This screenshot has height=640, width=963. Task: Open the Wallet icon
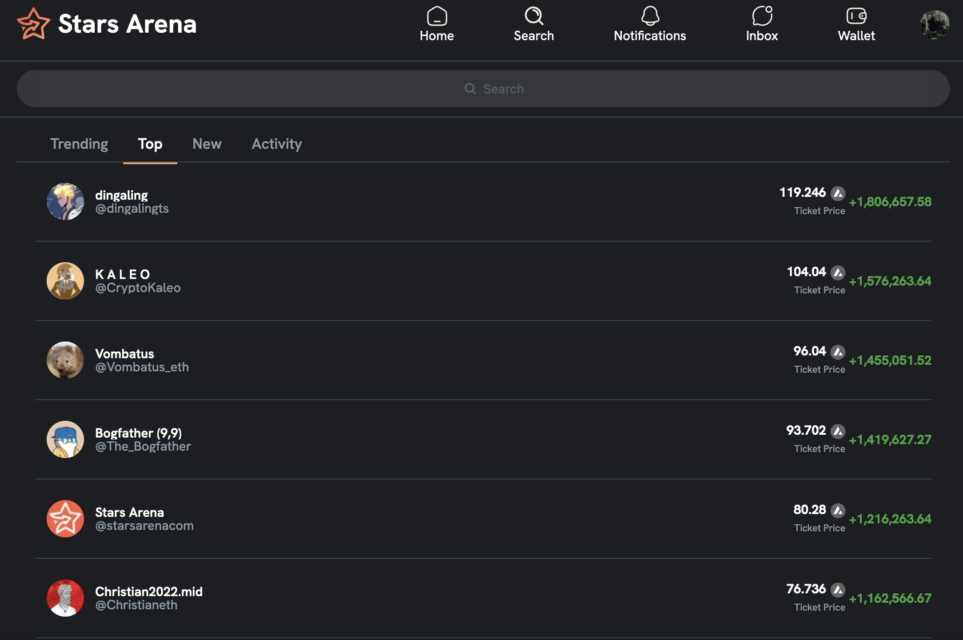click(856, 15)
